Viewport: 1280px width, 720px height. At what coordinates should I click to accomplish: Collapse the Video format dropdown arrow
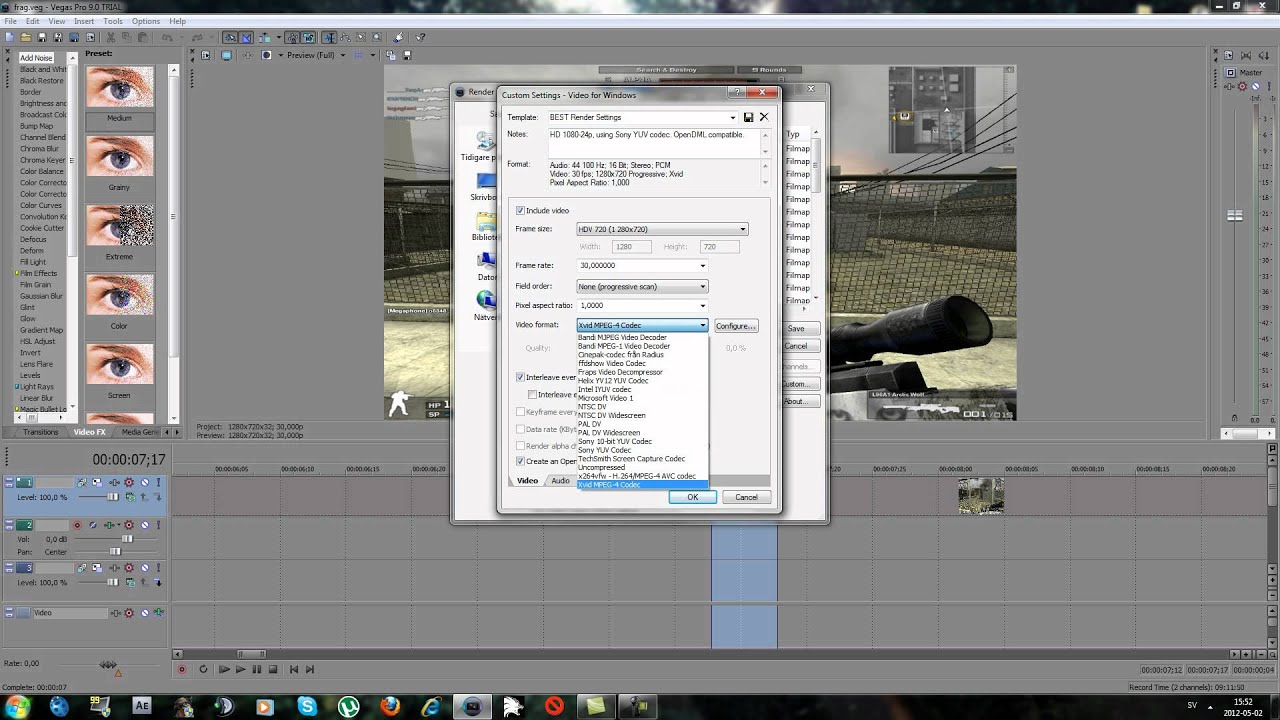click(x=703, y=326)
